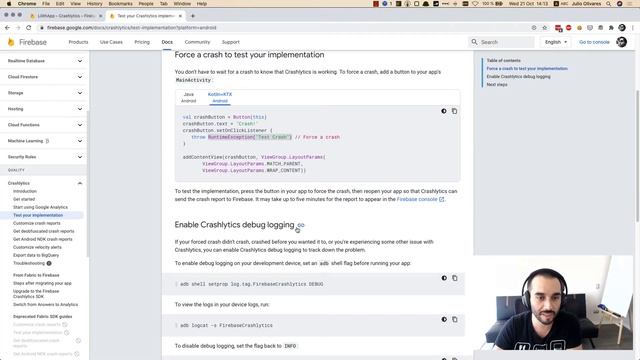This screenshot has width=640, height=360.
Task: Open Get deobfuscated crash reports page
Action: (44, 231)
